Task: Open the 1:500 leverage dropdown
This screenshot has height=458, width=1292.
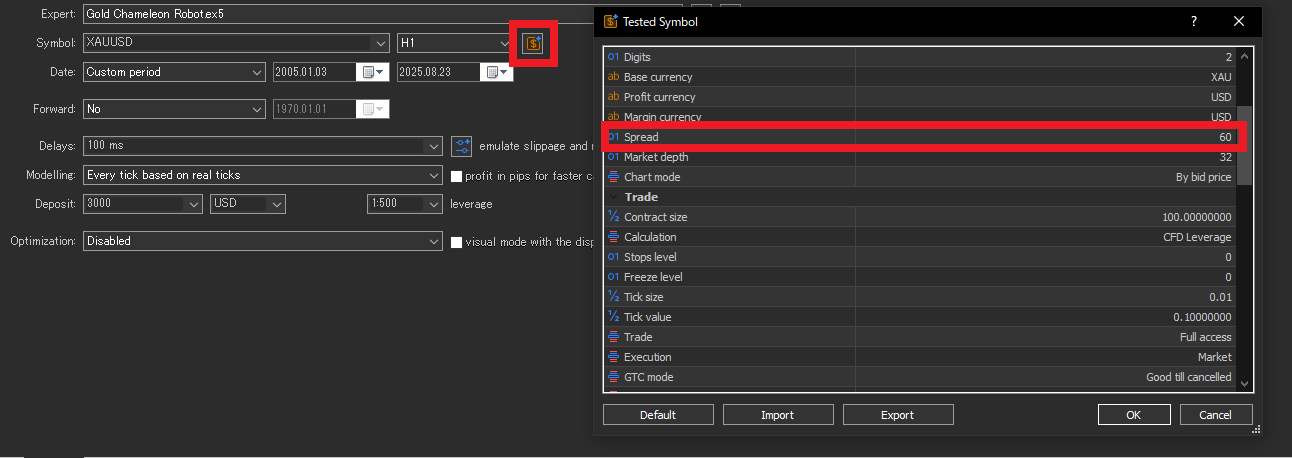Action: pos(433,204)
